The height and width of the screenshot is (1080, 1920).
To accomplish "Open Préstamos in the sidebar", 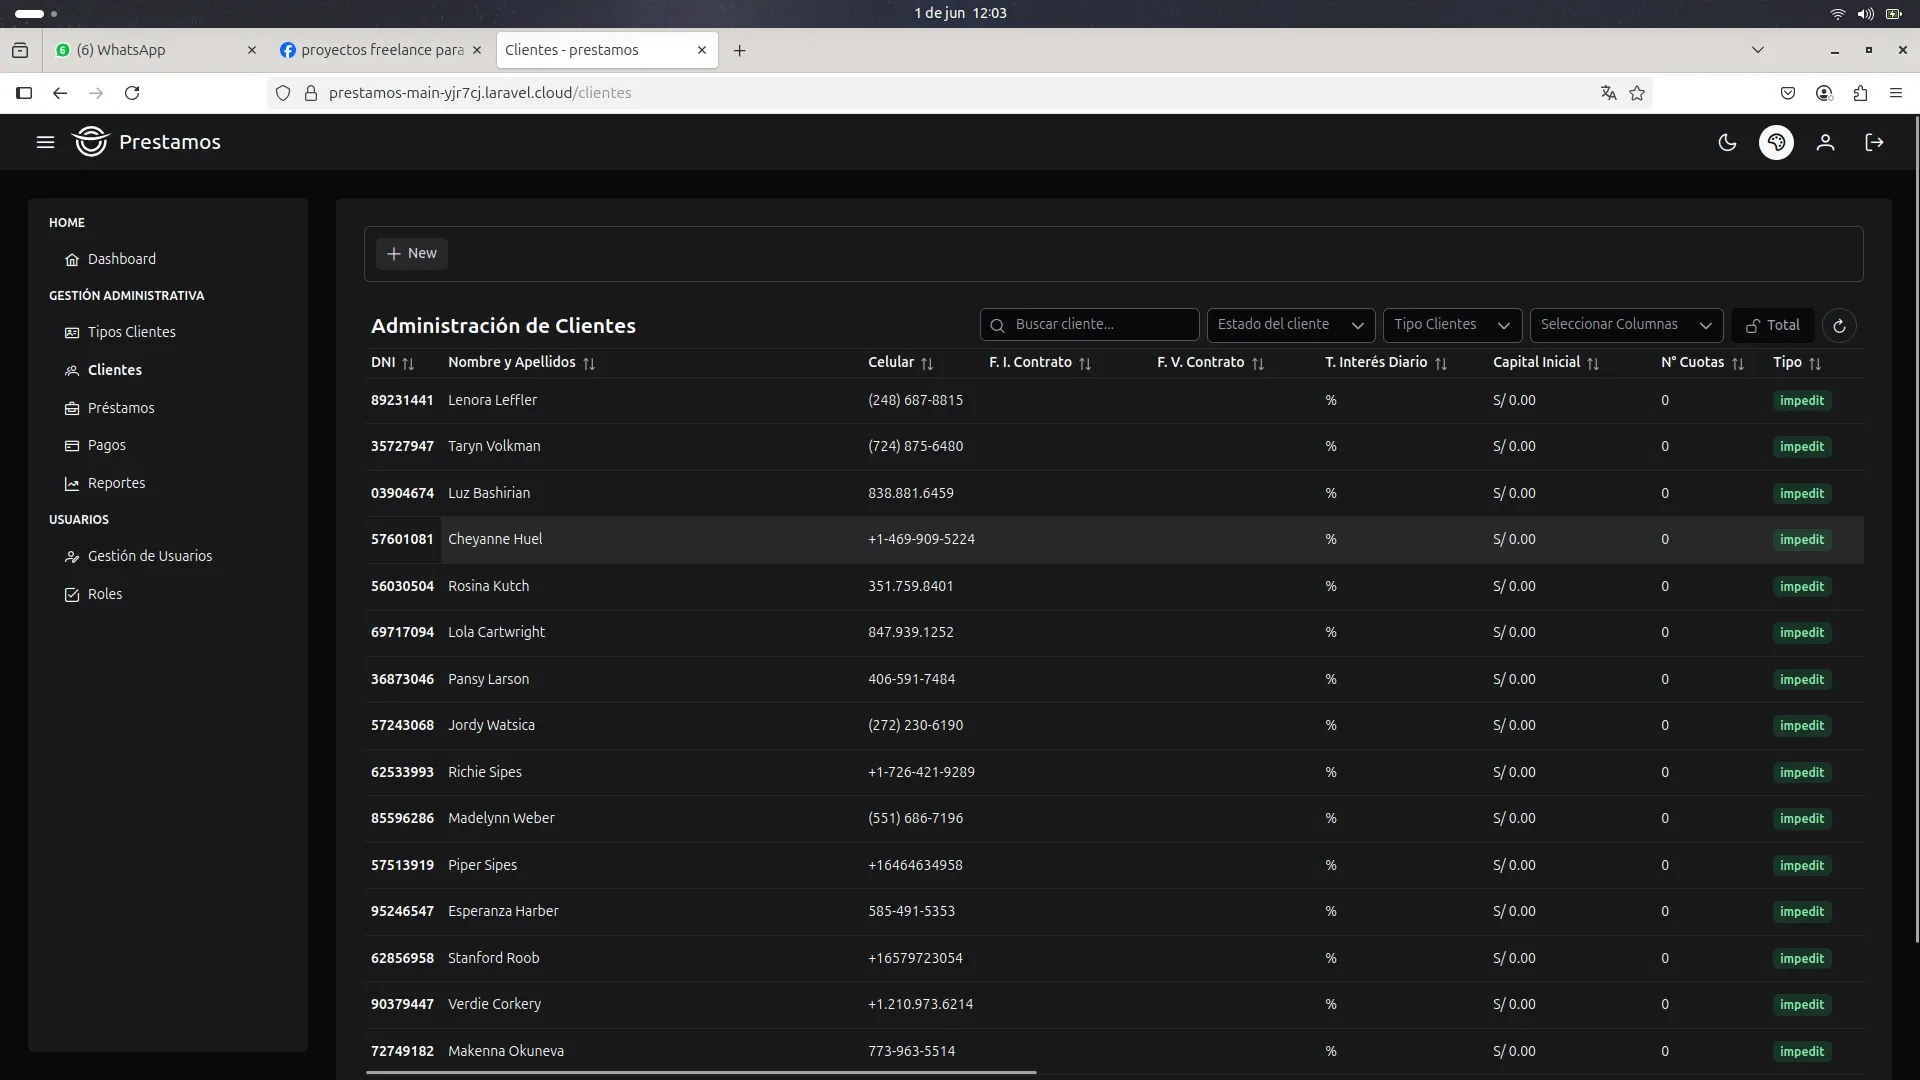I will coord(120,408).
